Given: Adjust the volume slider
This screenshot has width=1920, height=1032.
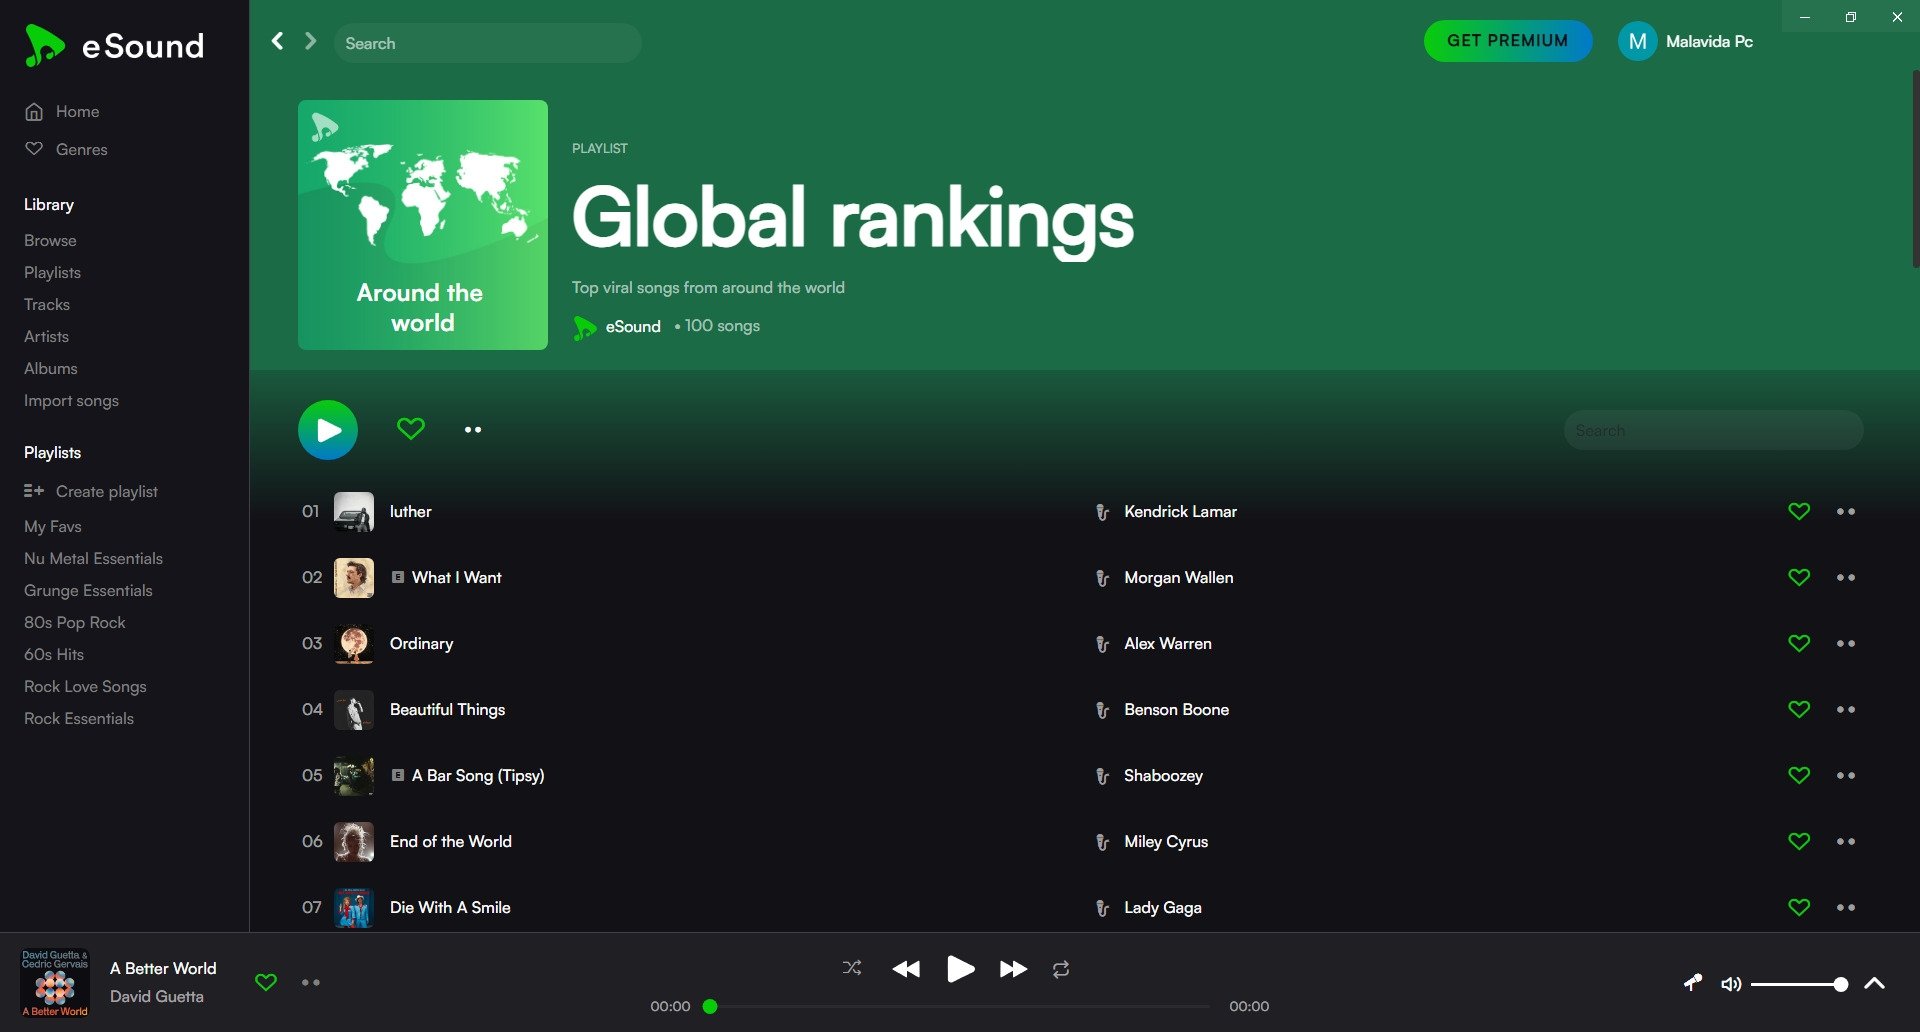Looking at the screenshot, I should click(1799, 984).
